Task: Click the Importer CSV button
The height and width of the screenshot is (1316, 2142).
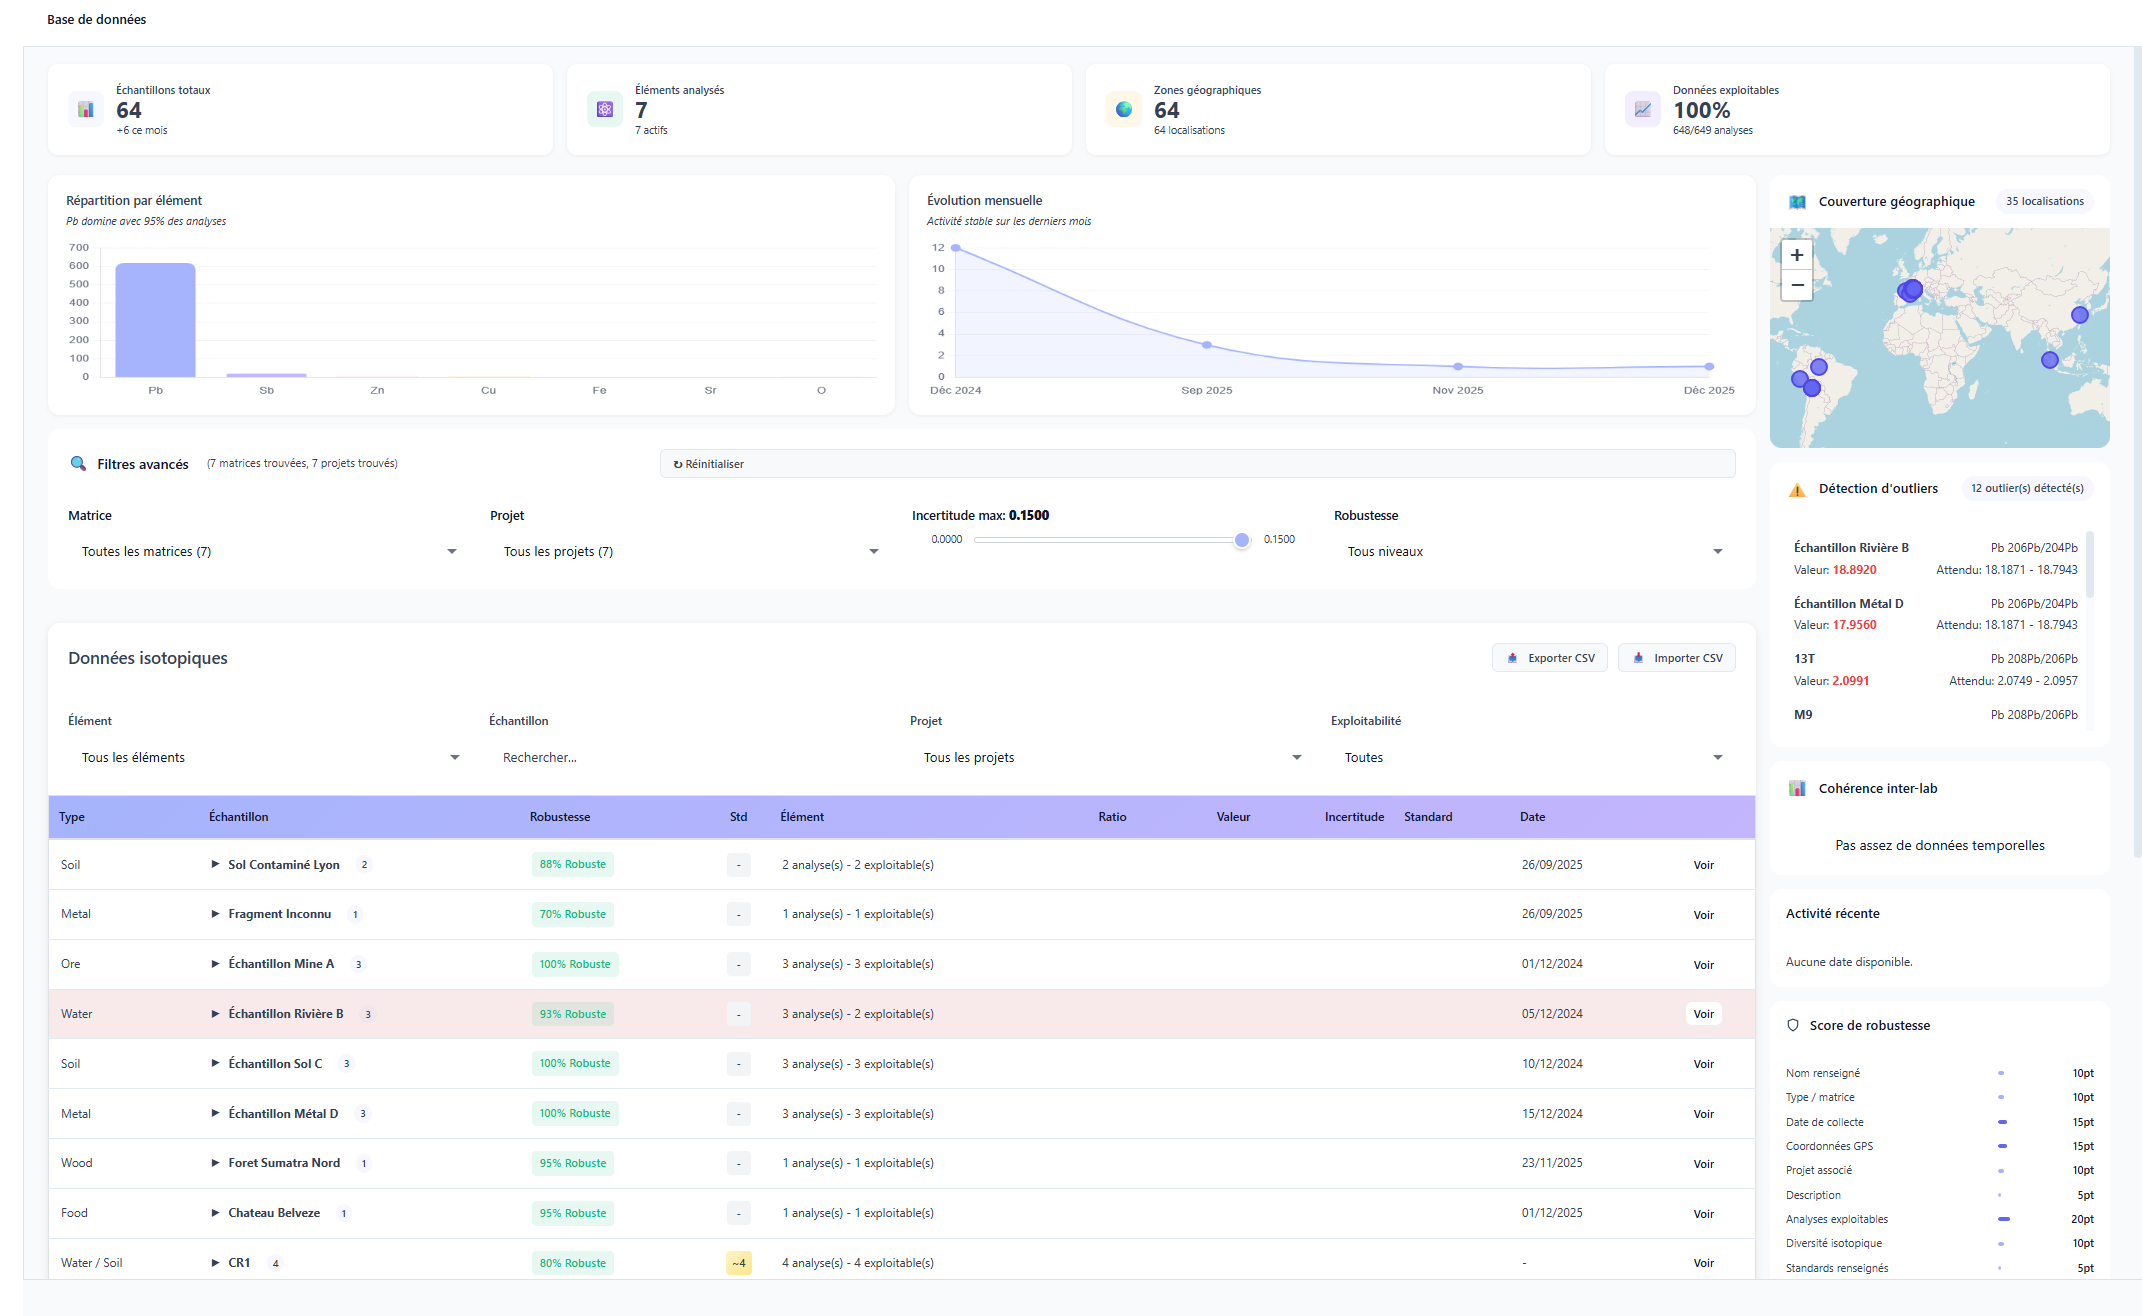Action: point(1677,658)
